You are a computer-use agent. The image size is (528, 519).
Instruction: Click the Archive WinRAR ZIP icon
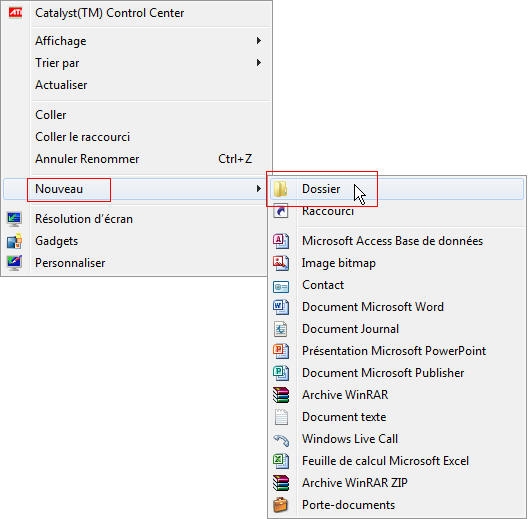coord(281,483)
